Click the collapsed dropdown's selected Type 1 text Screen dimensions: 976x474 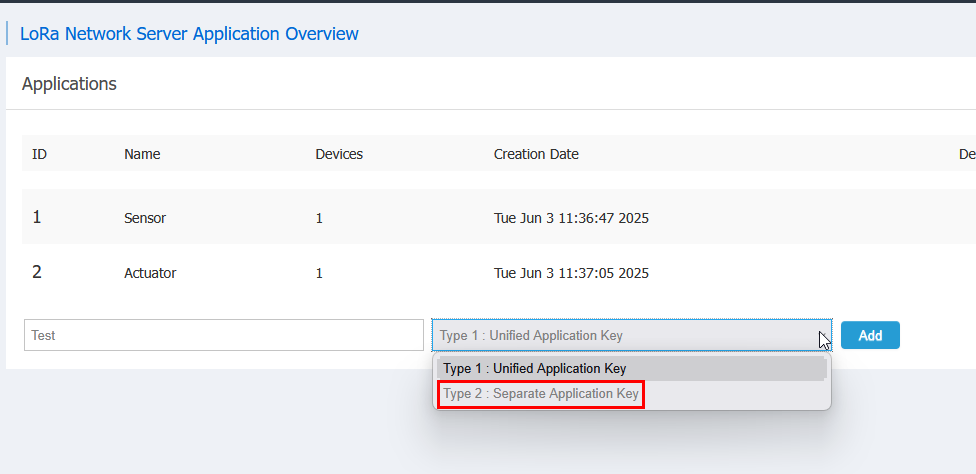pyautogui.click(x=531, y=336)
